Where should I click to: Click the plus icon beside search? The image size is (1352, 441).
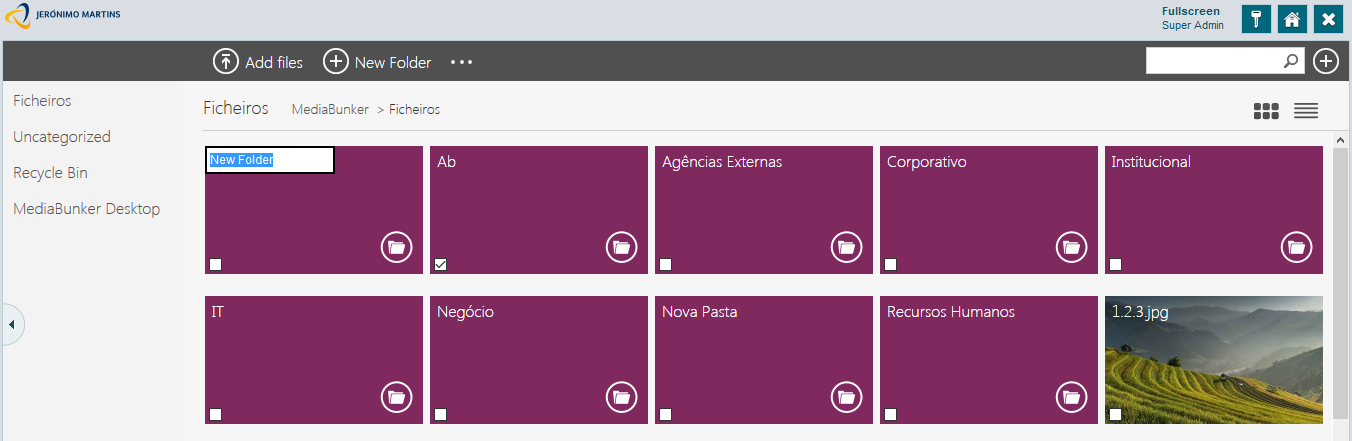pos(1326,61)
